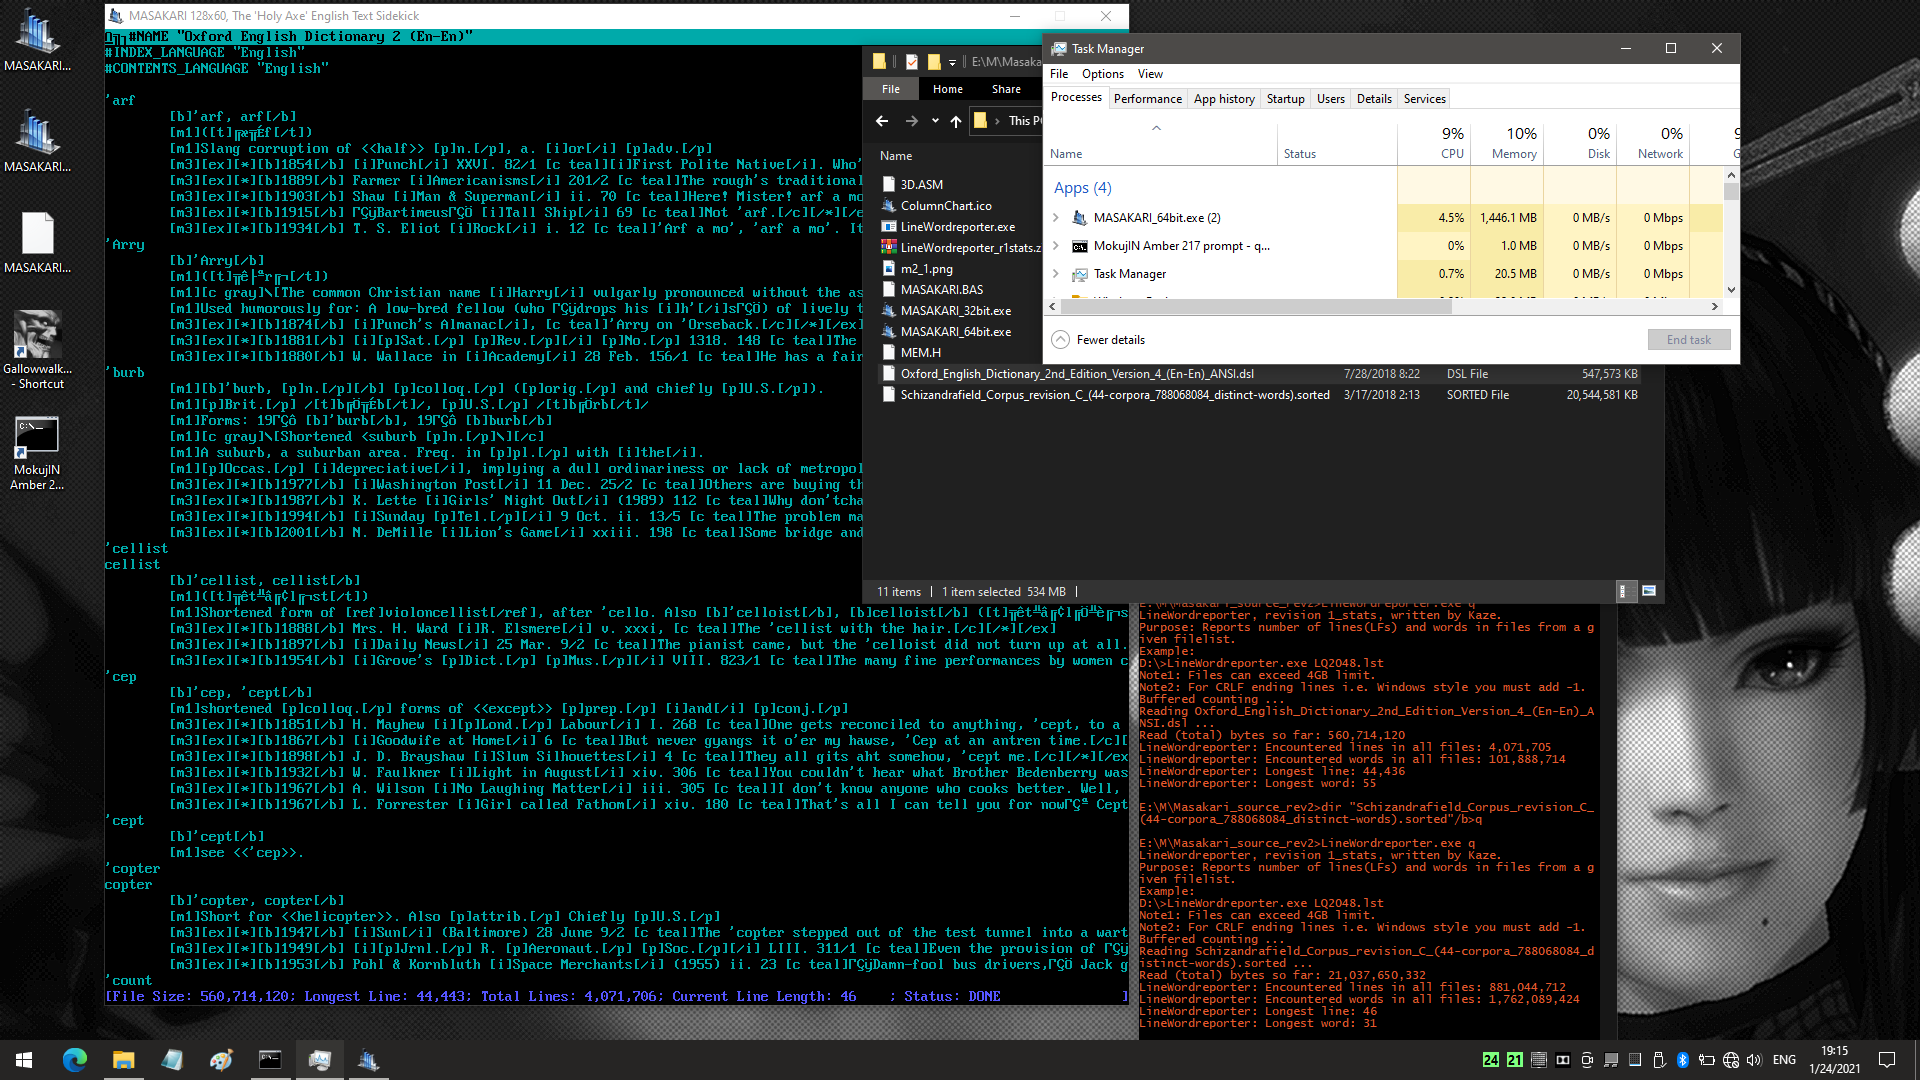
Task: Open the File tab in Explorer
Action: (890, 89)
